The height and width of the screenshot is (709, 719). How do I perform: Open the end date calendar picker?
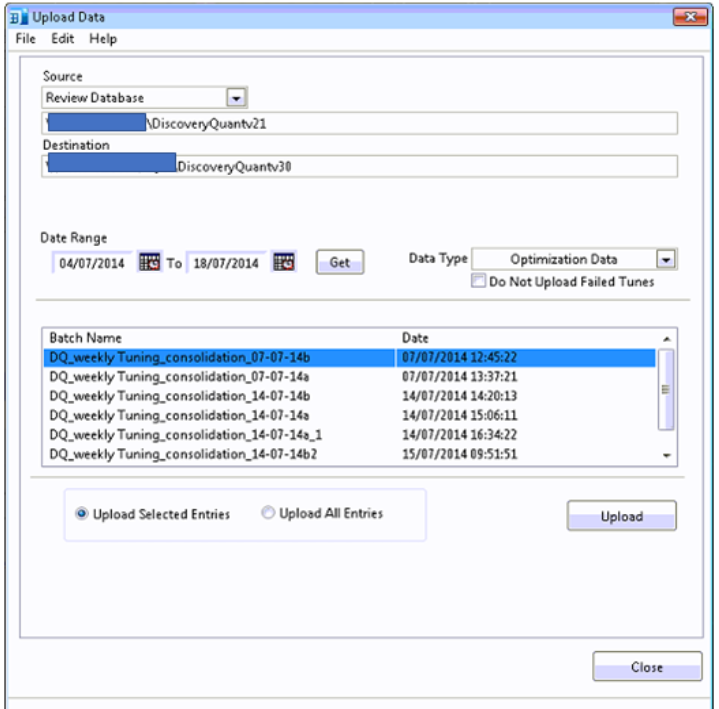[284, 262]
